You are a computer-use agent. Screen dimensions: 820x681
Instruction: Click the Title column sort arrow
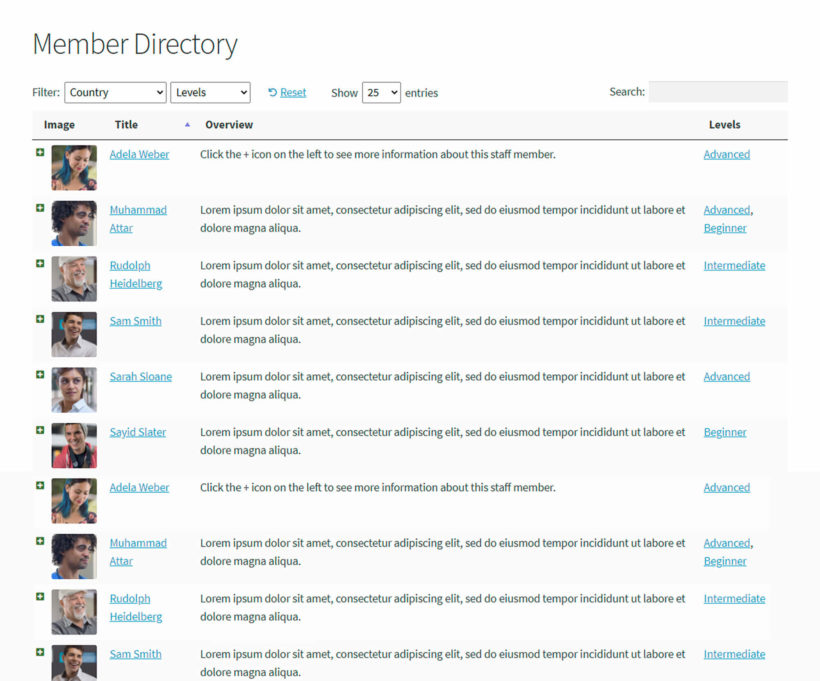pos(188,124)
